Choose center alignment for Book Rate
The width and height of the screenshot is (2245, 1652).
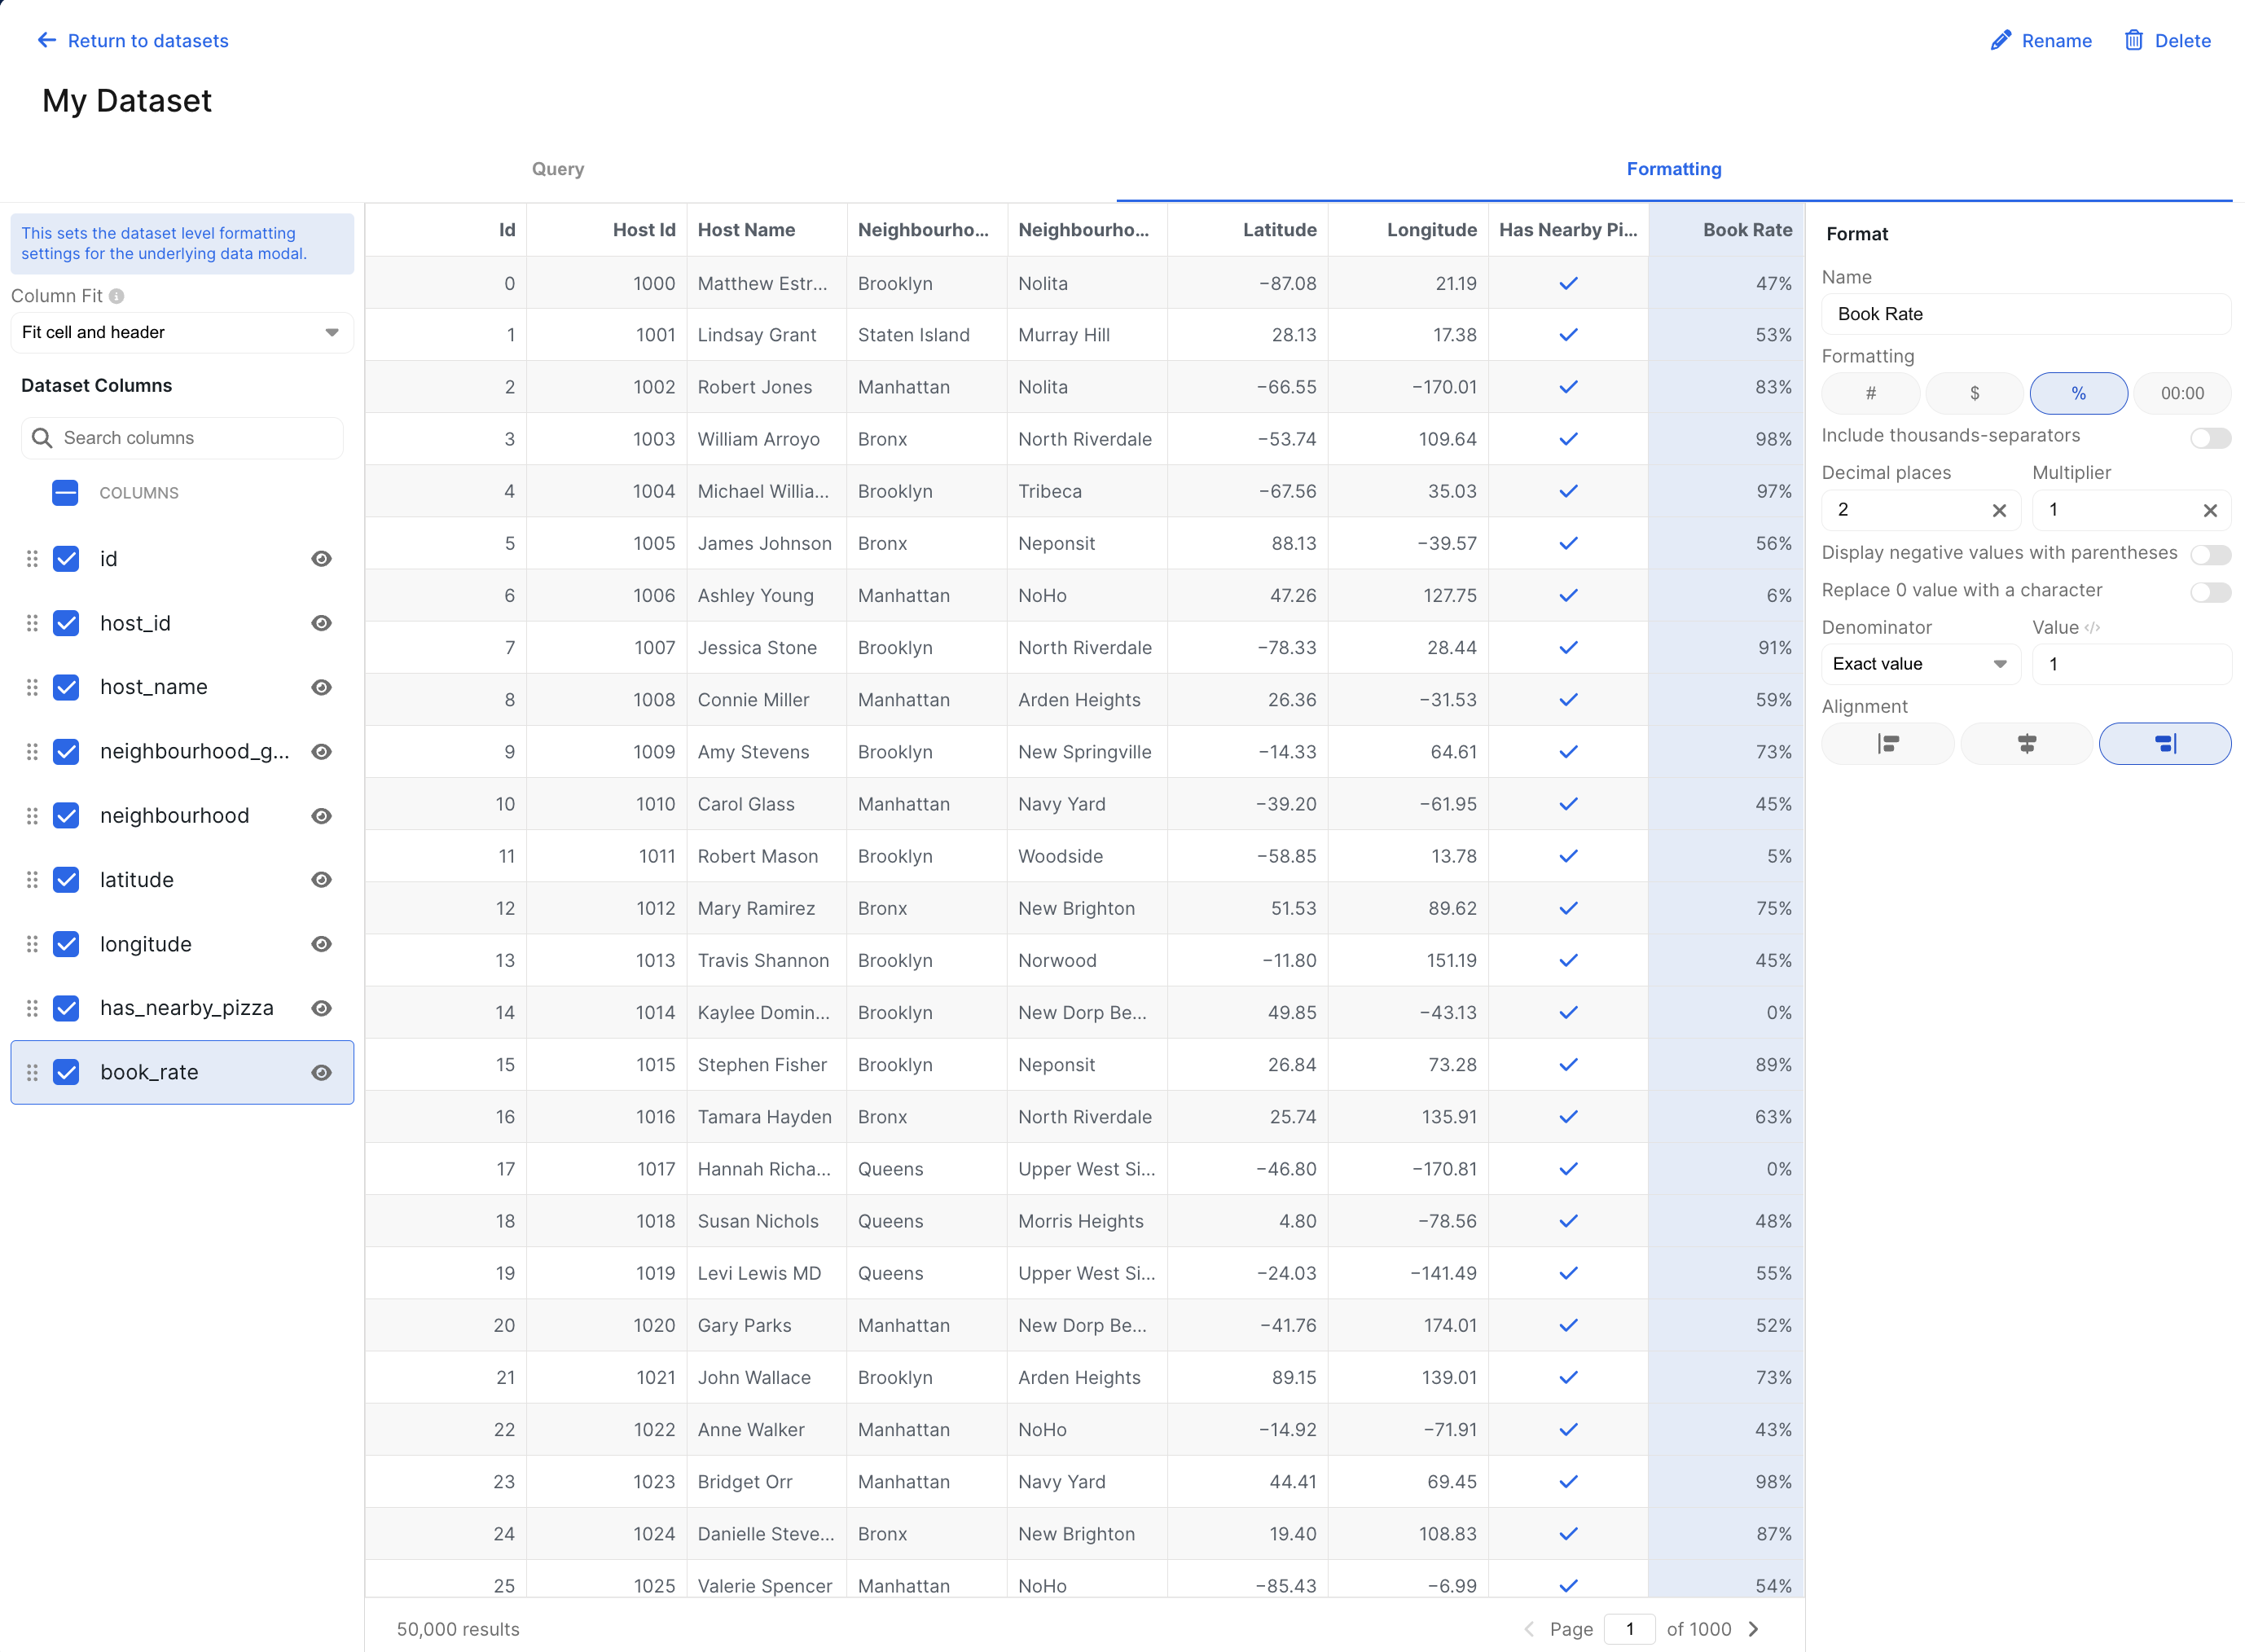[x=2026, y=743]
